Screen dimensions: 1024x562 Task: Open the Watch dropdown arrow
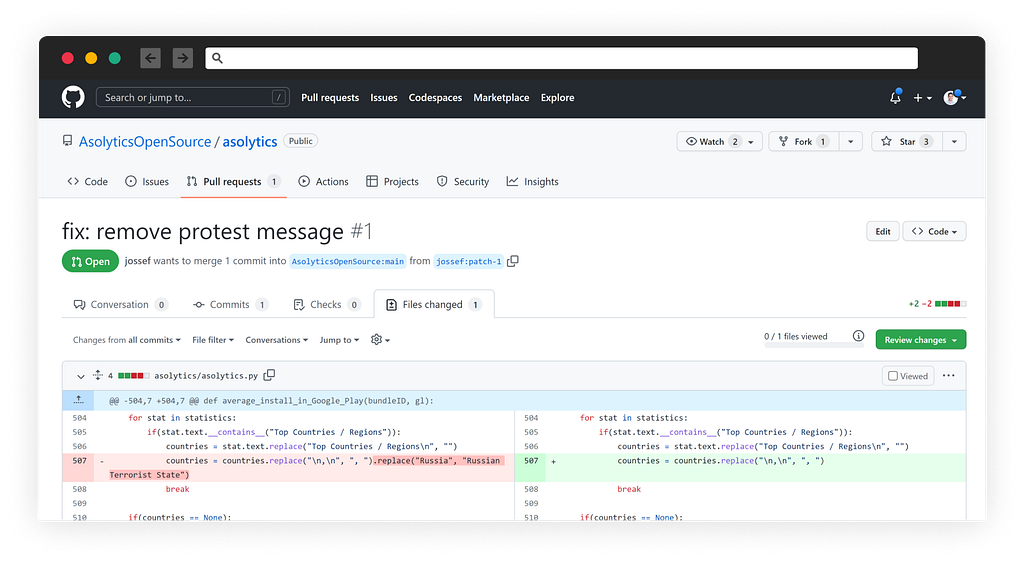pyautogui.click(x=751, y=142)
